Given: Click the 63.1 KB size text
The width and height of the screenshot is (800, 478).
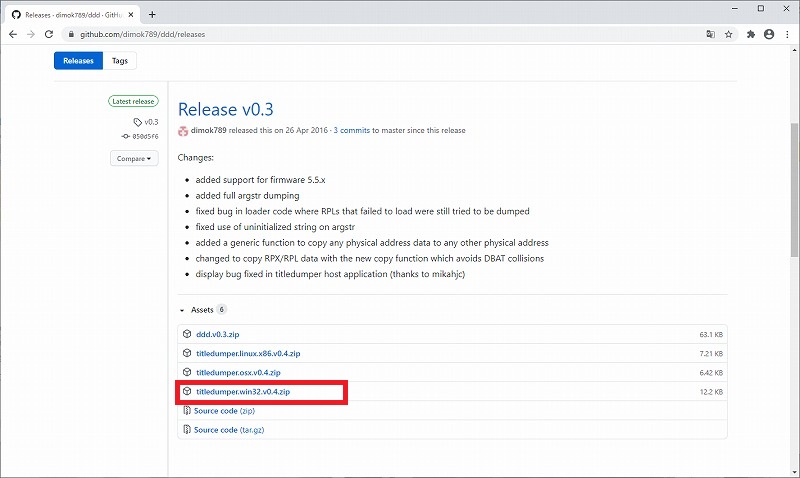Looking at the screenshot, I should 711,335.
